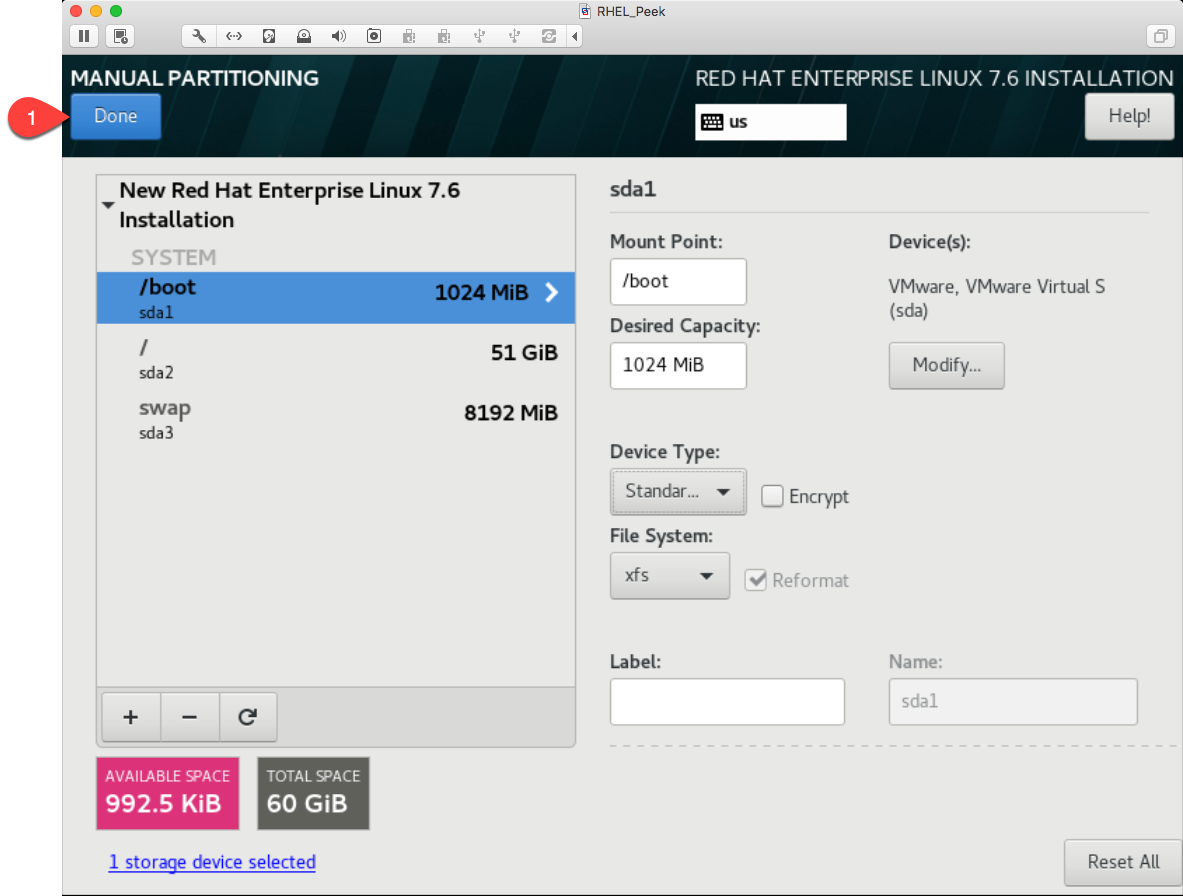
Task: Add a new mount point with plus
Action: tap(131, 716)
